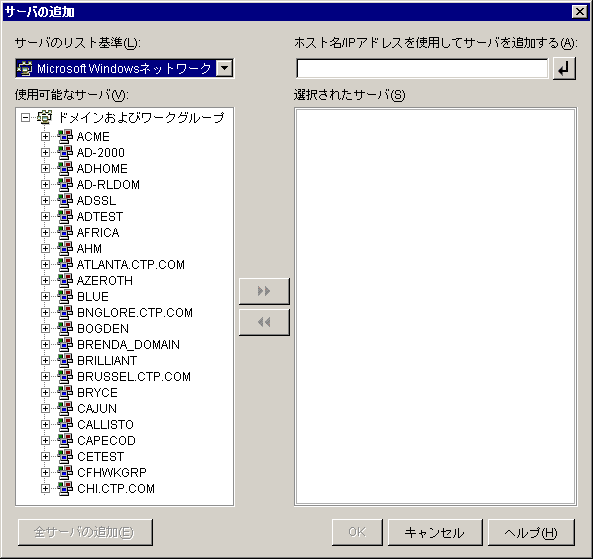Viewport: 593px width, 559px height.
Task: Click the AFRICA domain icon
Action: click(65, 232)
